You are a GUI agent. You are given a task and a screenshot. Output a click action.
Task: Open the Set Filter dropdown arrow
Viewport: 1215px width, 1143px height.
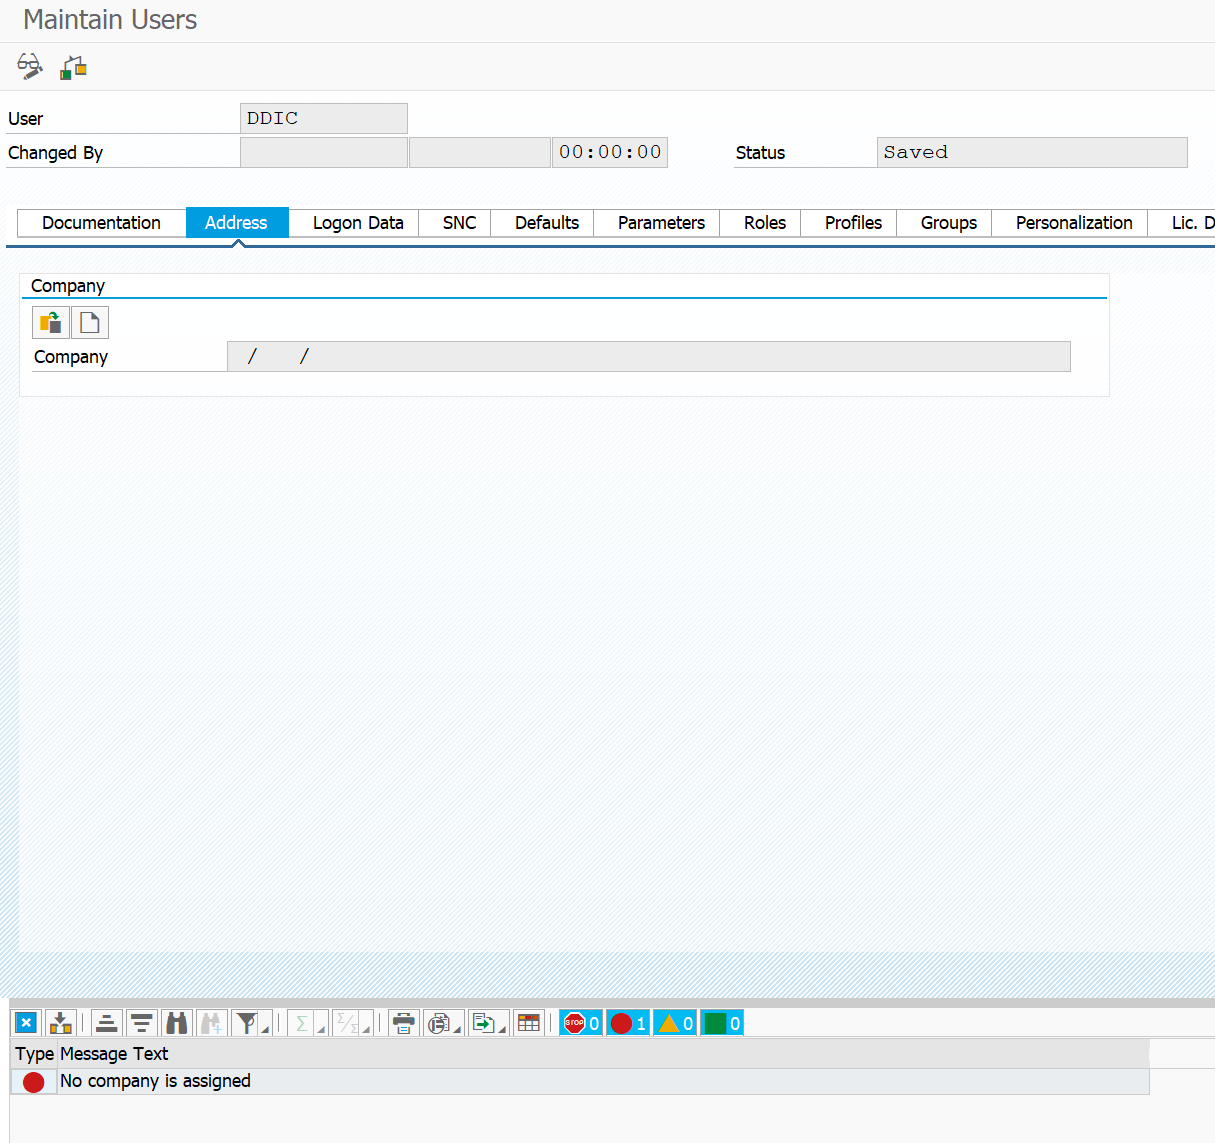tap(265, 1028)
